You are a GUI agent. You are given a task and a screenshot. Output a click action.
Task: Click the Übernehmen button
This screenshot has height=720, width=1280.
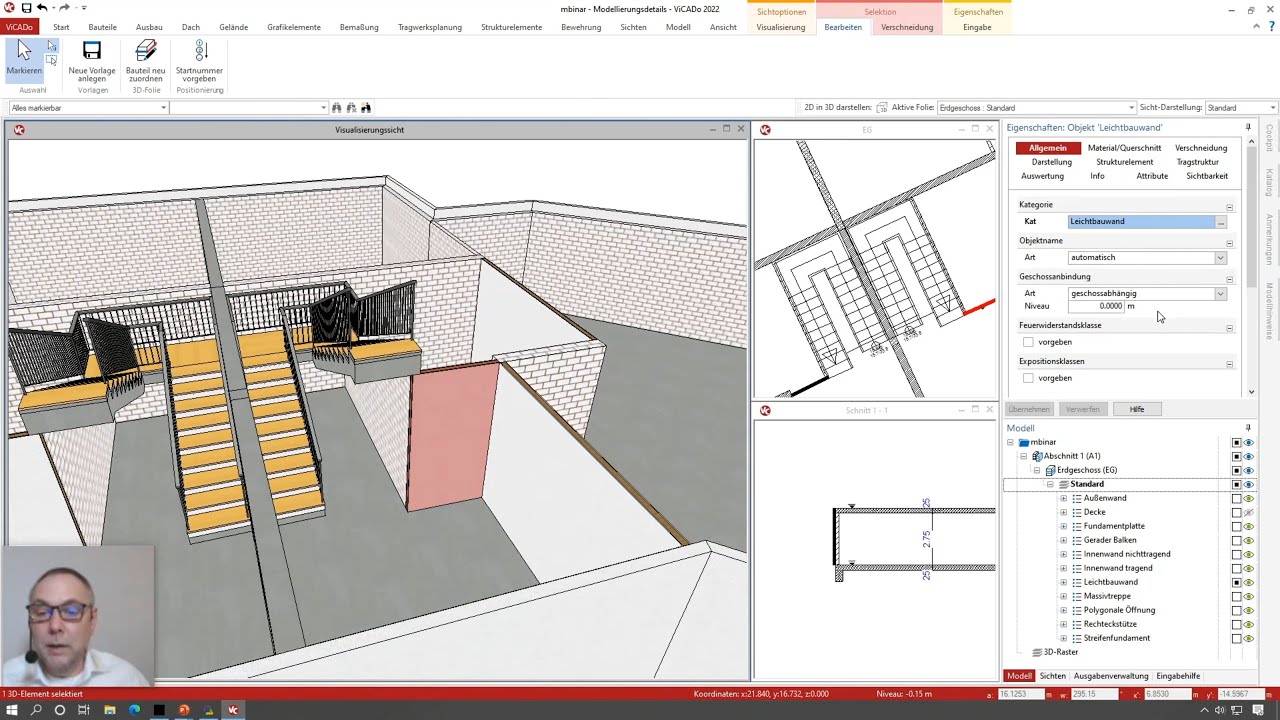tap(1029, 409)
